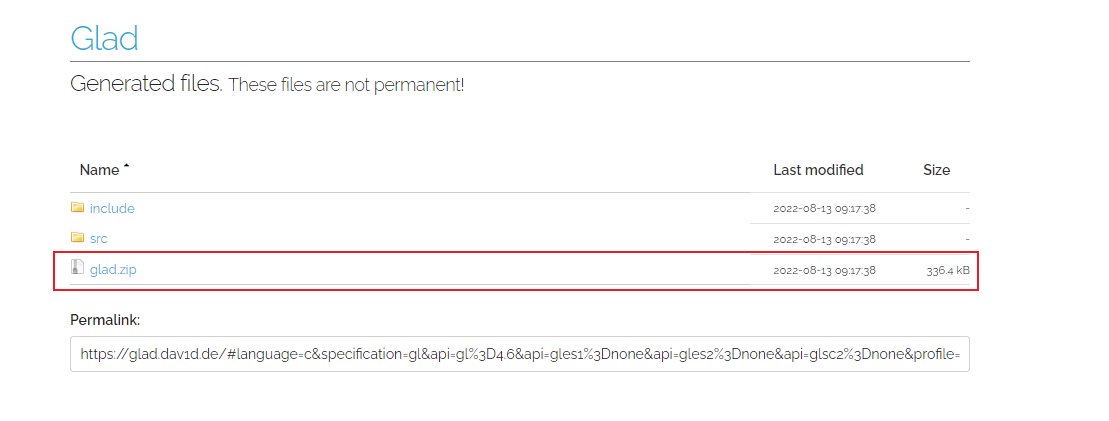Click the glad.zip row's modified timestamp
Viewport: 1109px width, 421px height.
tap(824, 270)
